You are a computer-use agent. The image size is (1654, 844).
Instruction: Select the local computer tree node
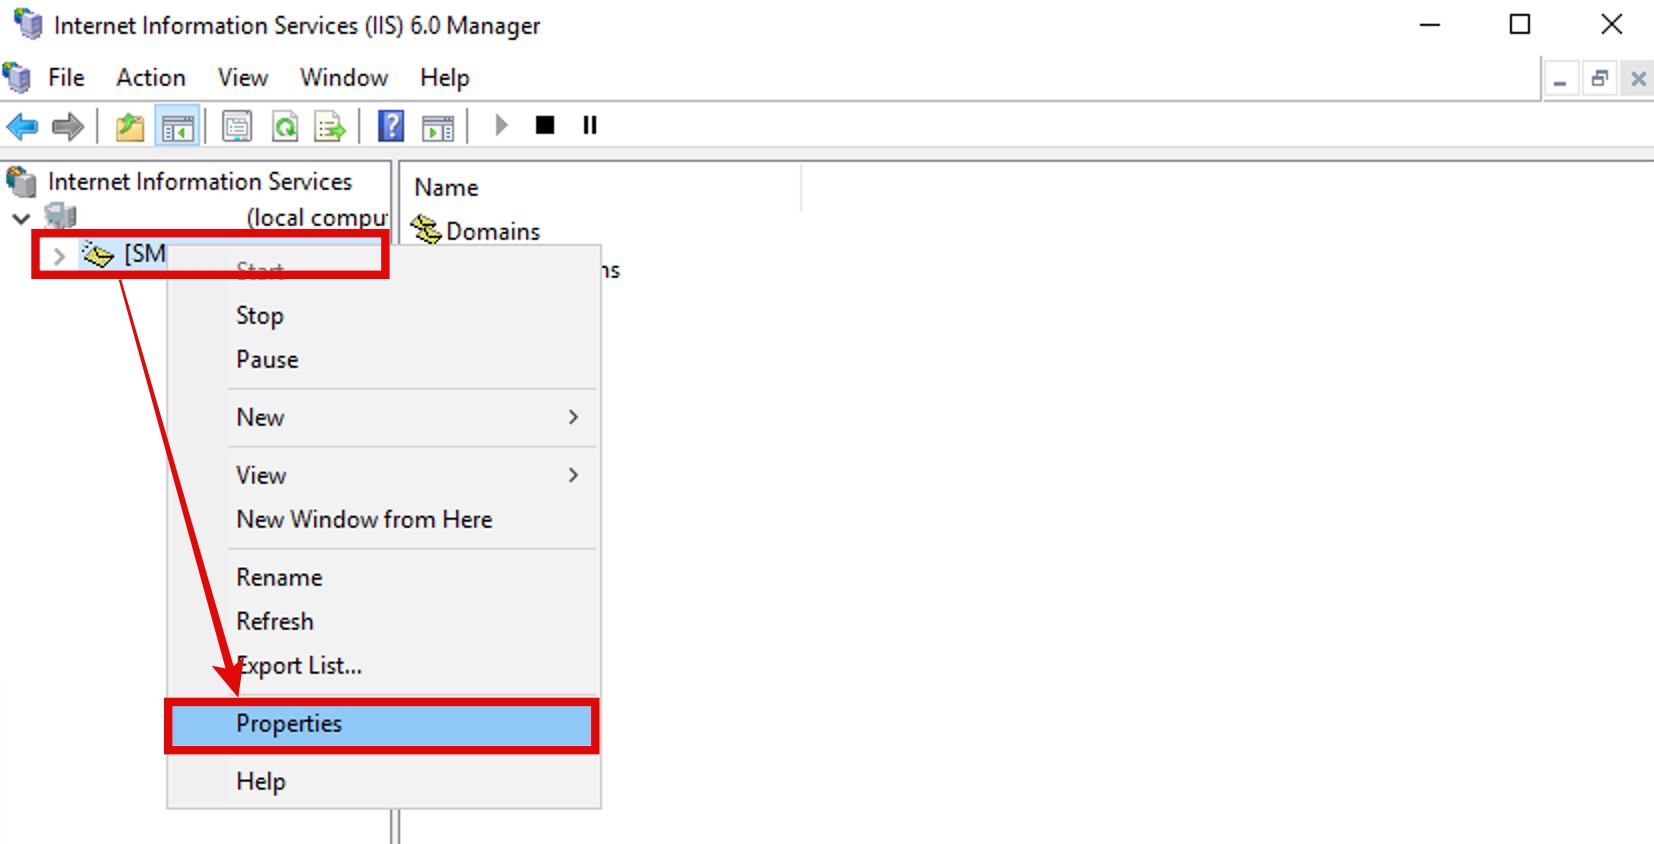point(317,217)
